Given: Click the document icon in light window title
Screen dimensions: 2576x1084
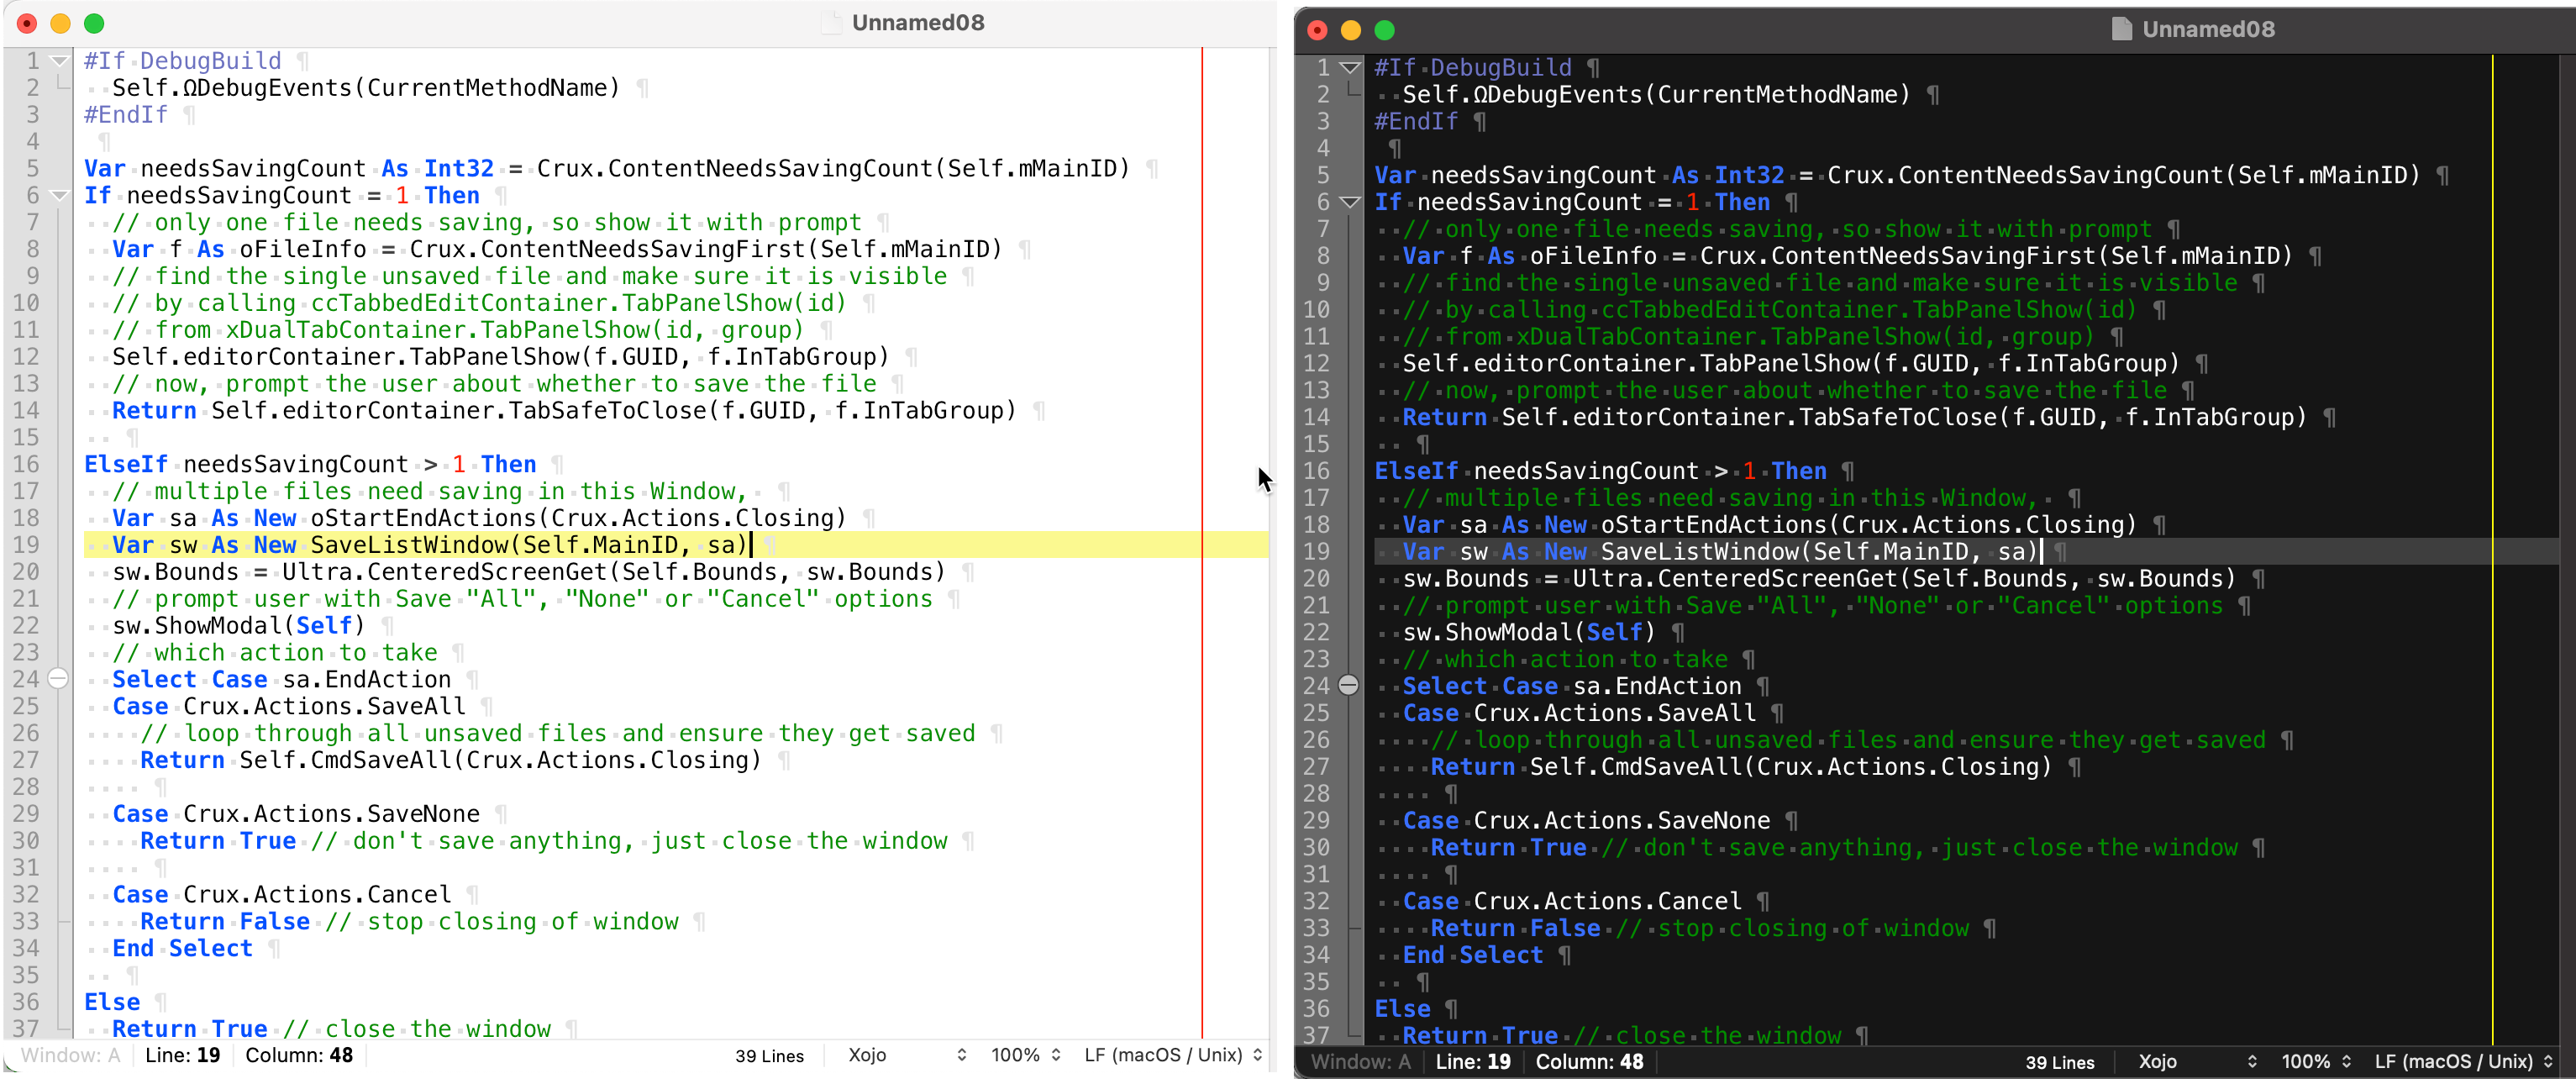Looking at the screenshot, I should pos(831,22).
